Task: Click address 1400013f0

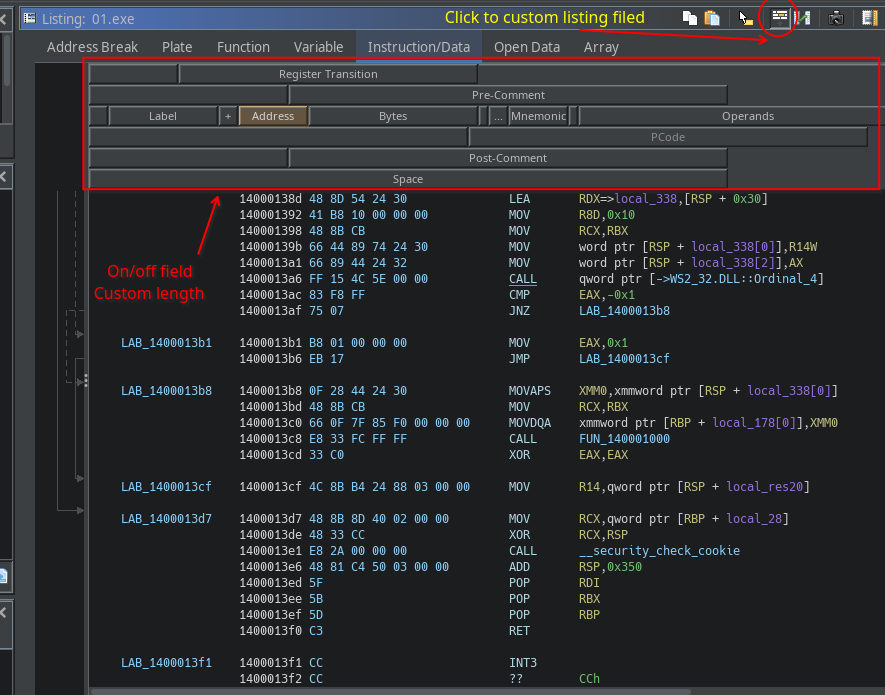Action: click(270, 631)
